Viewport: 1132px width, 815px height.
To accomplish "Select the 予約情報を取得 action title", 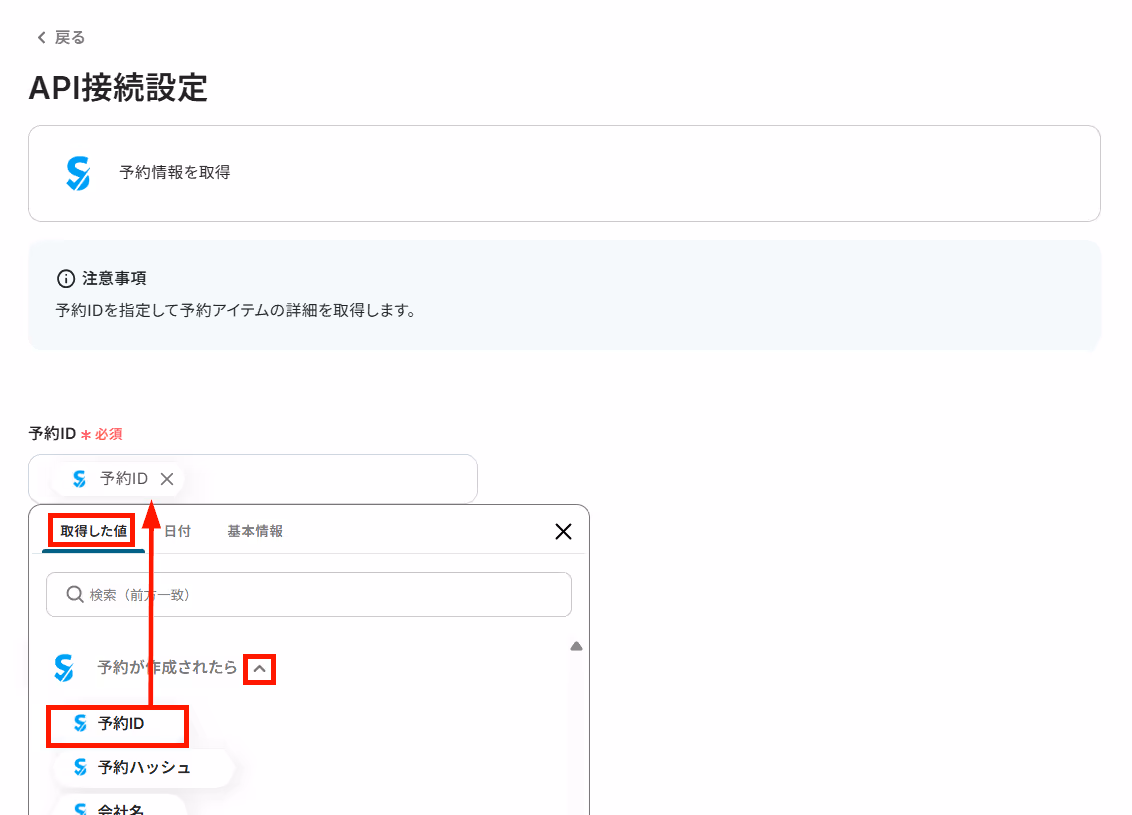I will coord(175,173).
